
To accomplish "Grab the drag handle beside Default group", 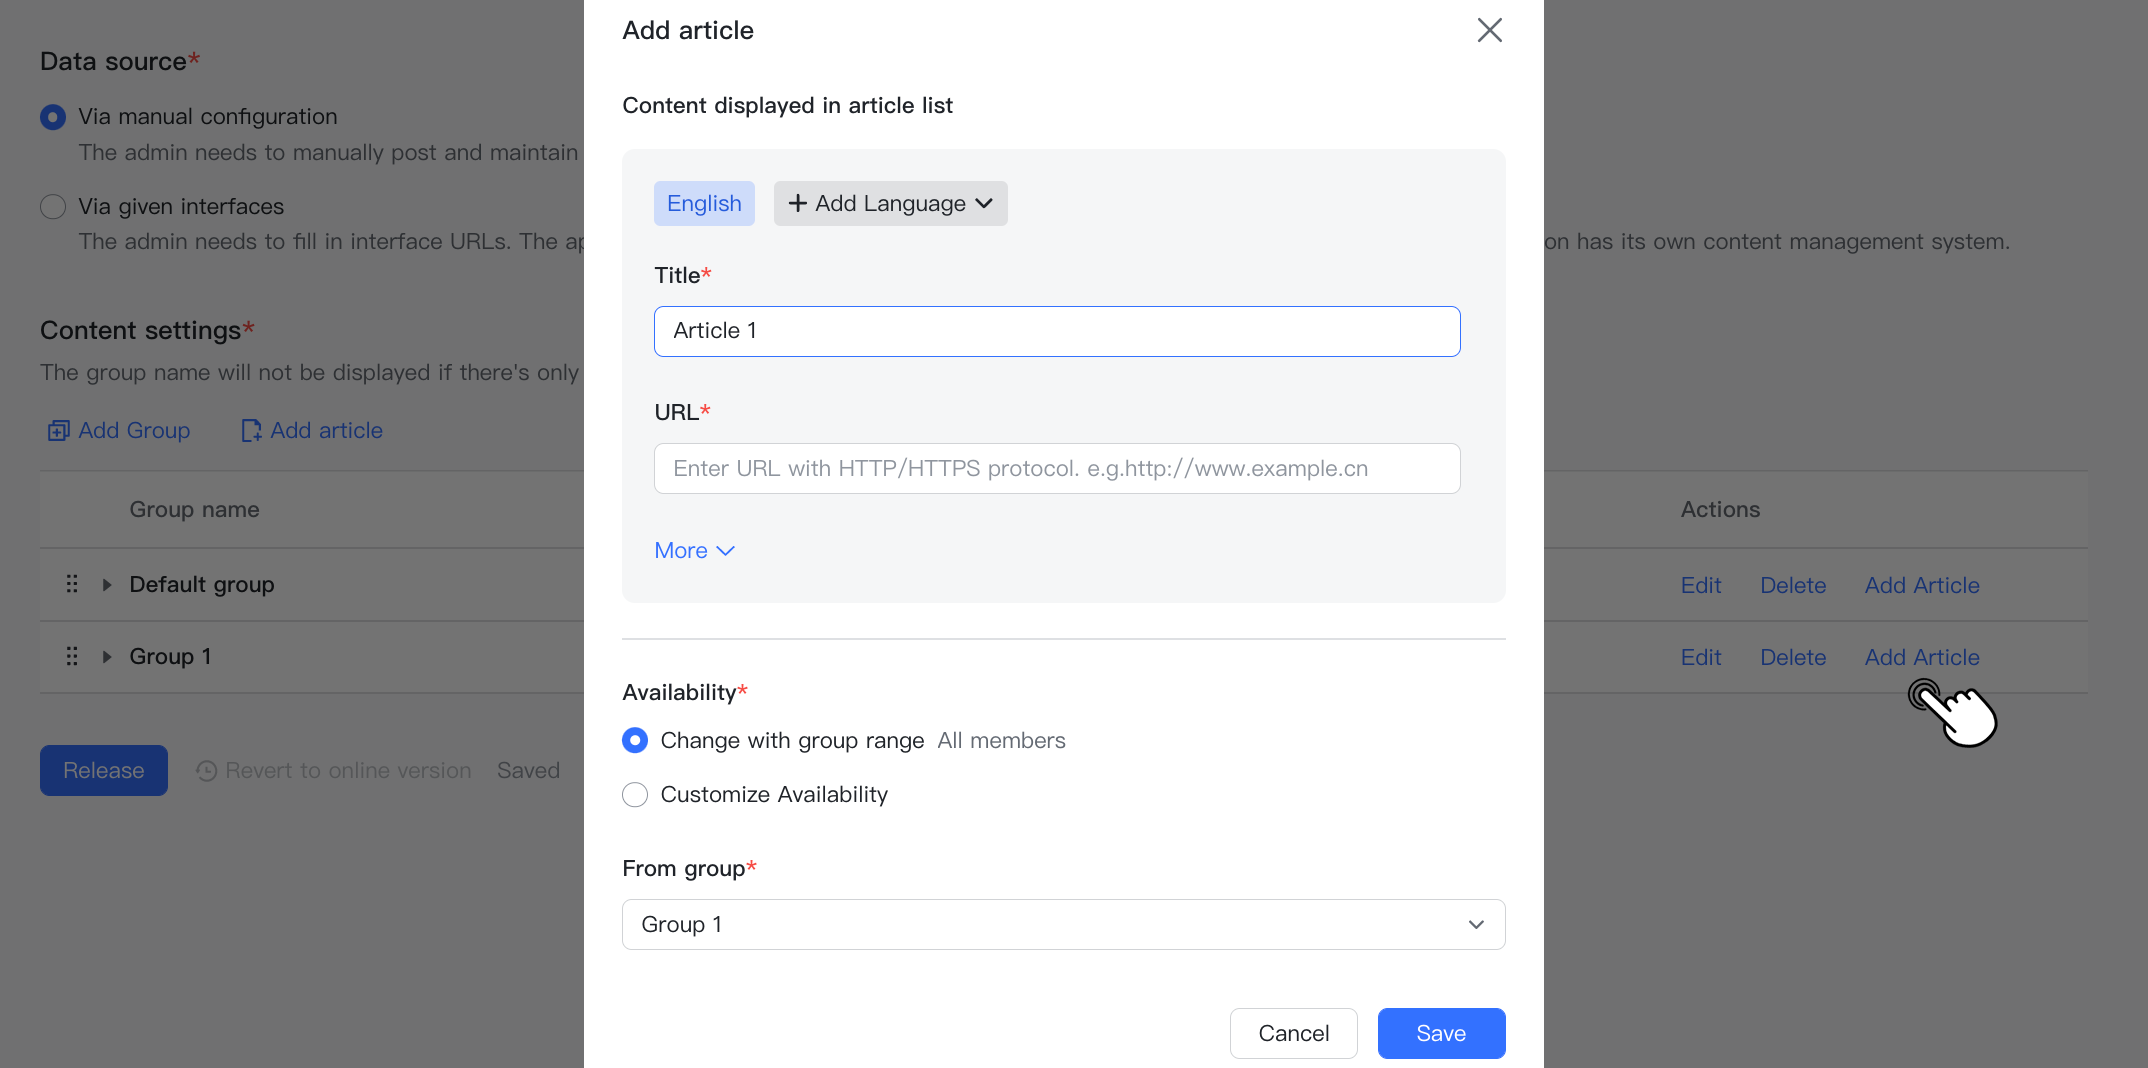I will point(71,584).
